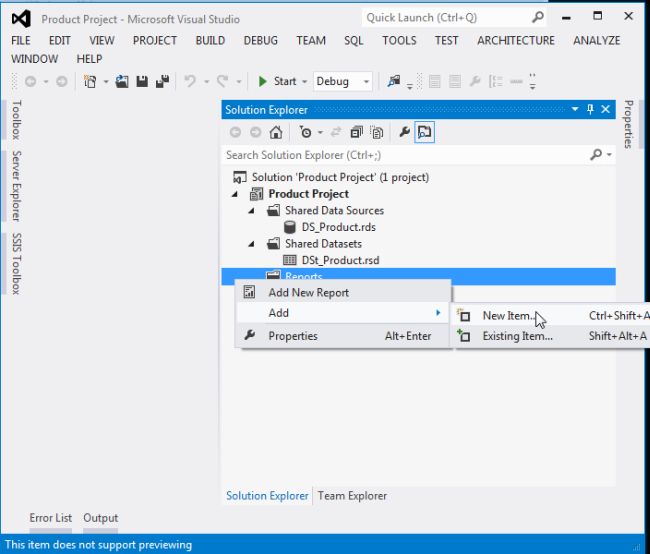Viewport: 650px width, 554px height.
Task: Collapse the Product Project node
Action: click(x=235, y=194)
